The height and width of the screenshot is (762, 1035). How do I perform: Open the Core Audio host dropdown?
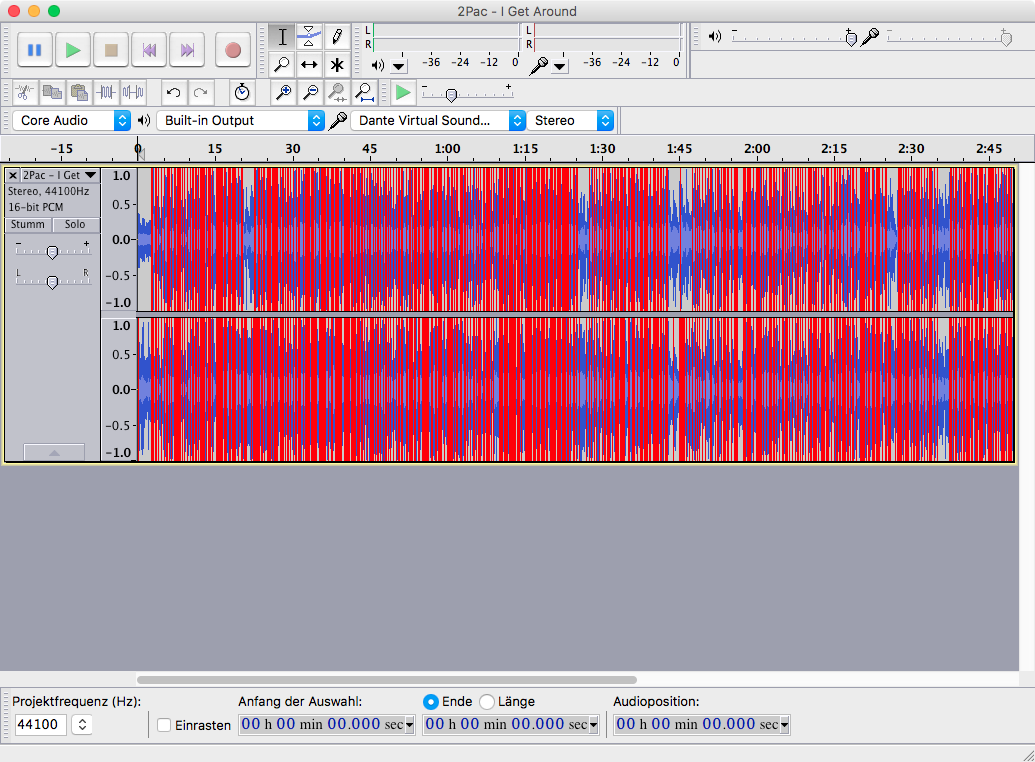tap(121, 120)
